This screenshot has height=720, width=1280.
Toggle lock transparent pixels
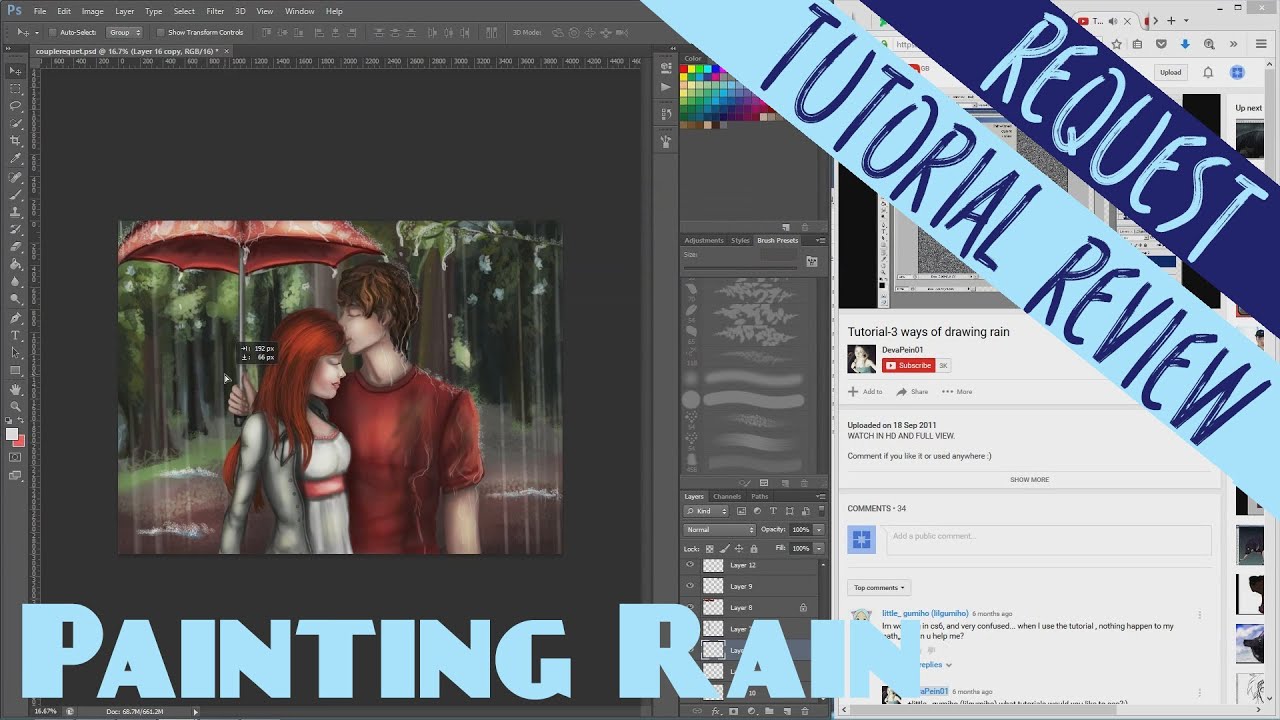[710, 548]
